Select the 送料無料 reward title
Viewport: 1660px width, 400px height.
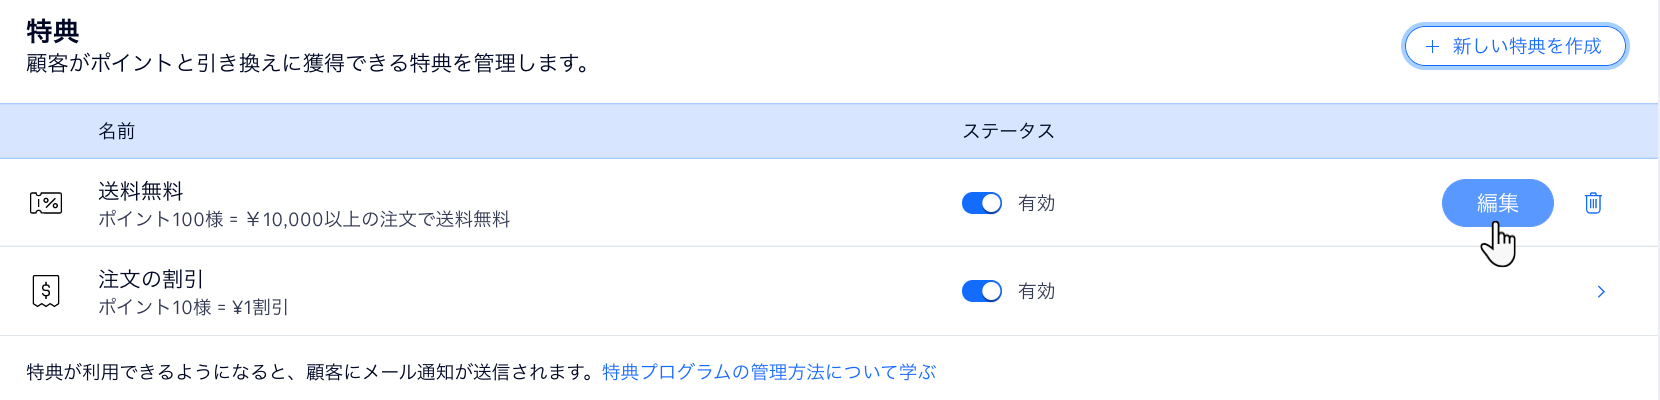(141, 191)
